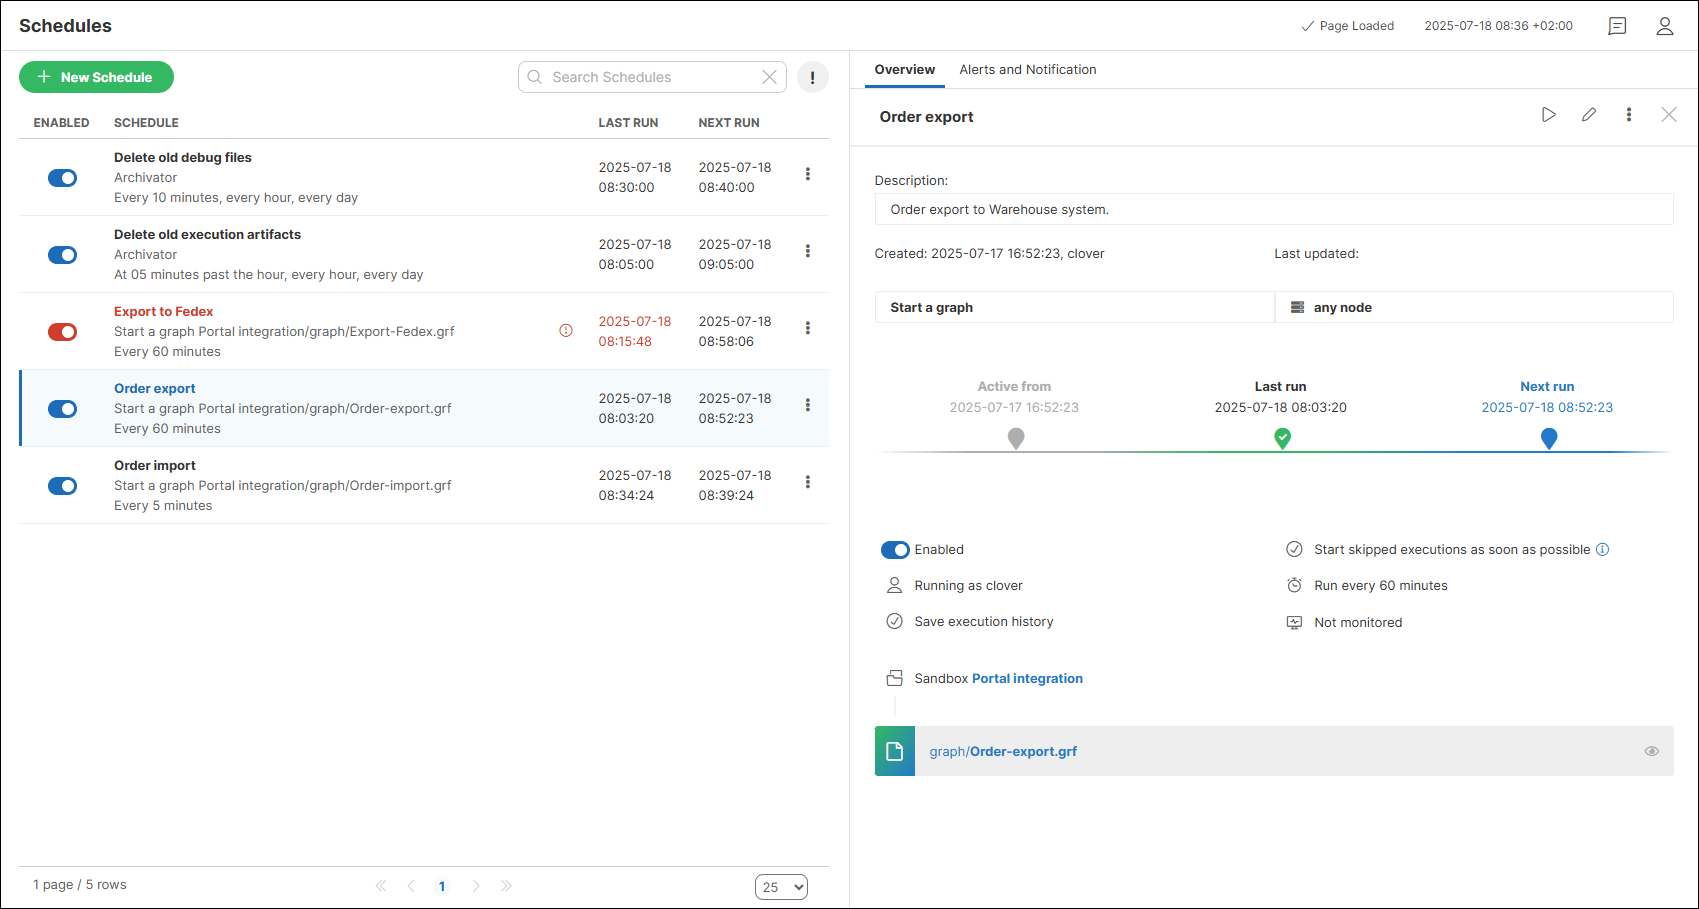Edit the Order export schedule
Screen dimensions: 1699x909
(x=1588, y=115)
